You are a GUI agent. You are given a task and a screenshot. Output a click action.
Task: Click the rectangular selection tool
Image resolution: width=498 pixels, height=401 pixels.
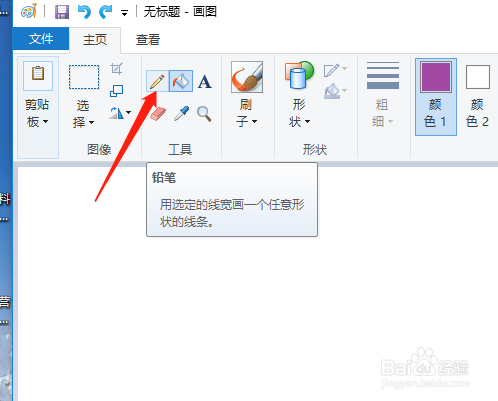coord(84,77)
